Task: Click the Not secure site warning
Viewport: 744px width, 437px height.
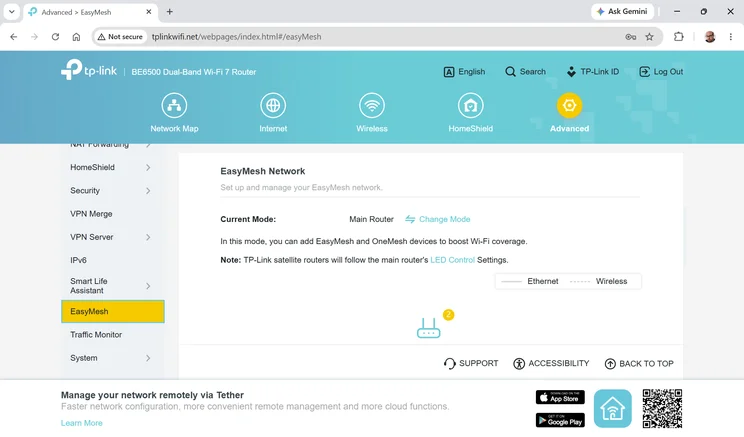Action: (120, 37)
